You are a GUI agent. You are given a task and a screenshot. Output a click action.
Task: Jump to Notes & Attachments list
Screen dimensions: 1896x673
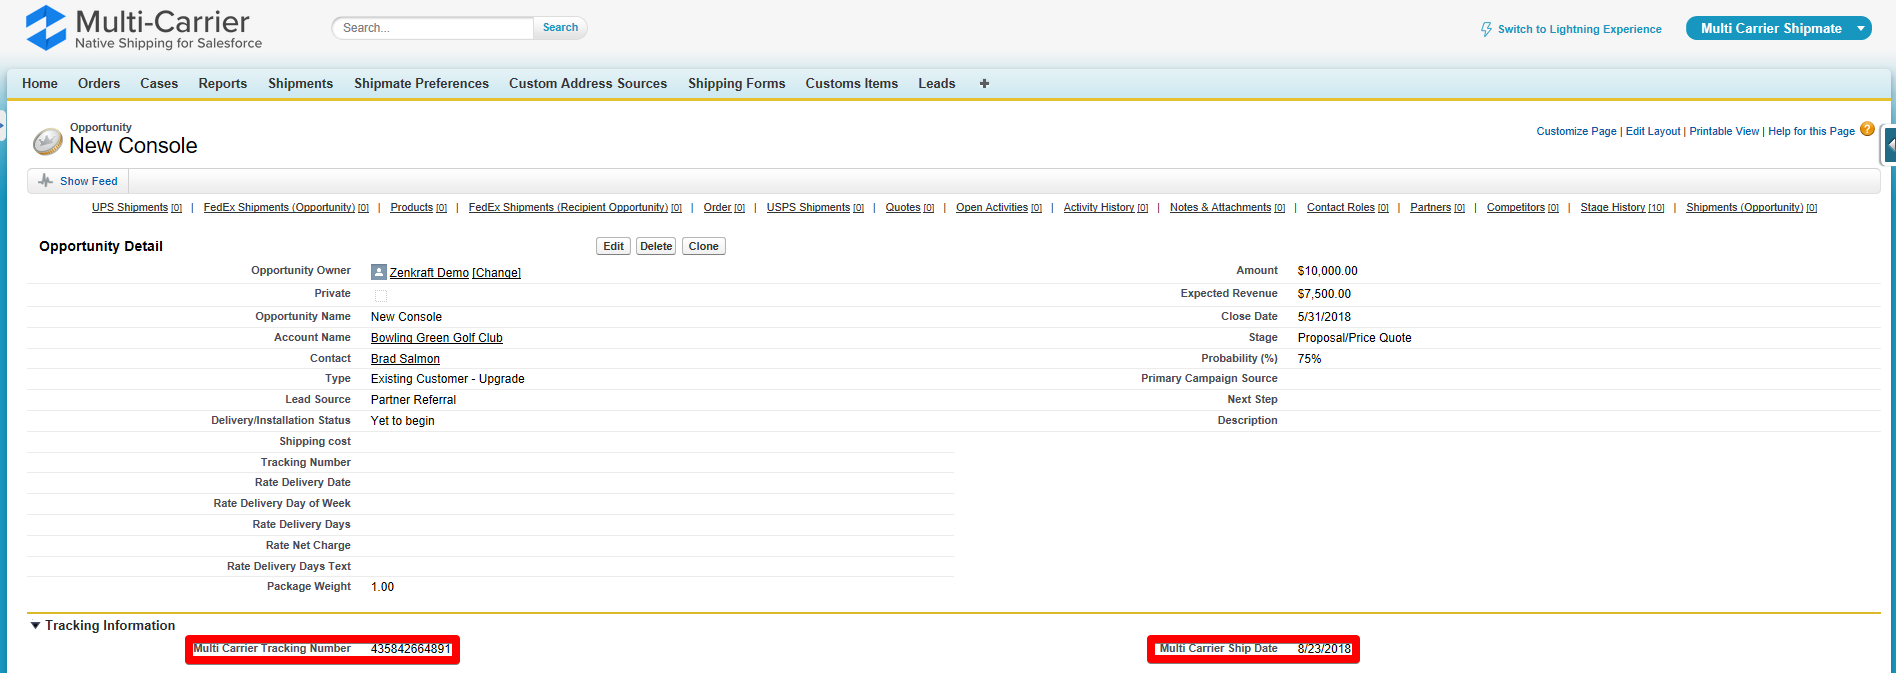1228,208
